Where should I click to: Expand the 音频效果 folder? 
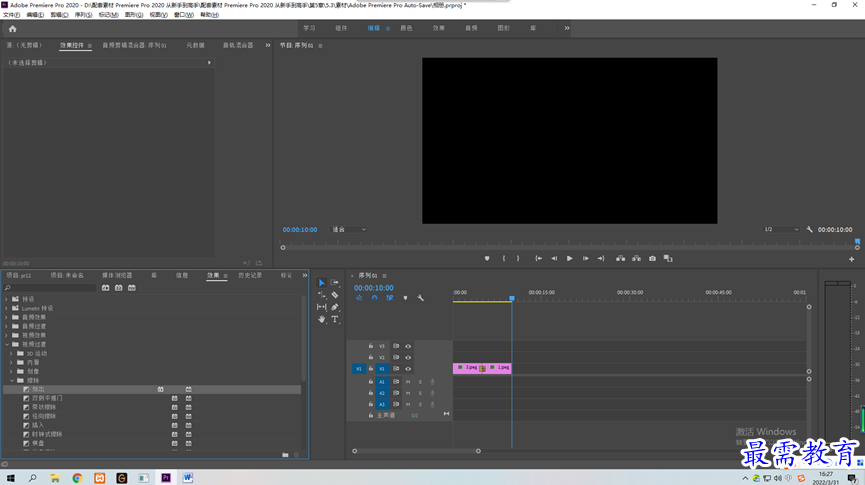[7, 317]
